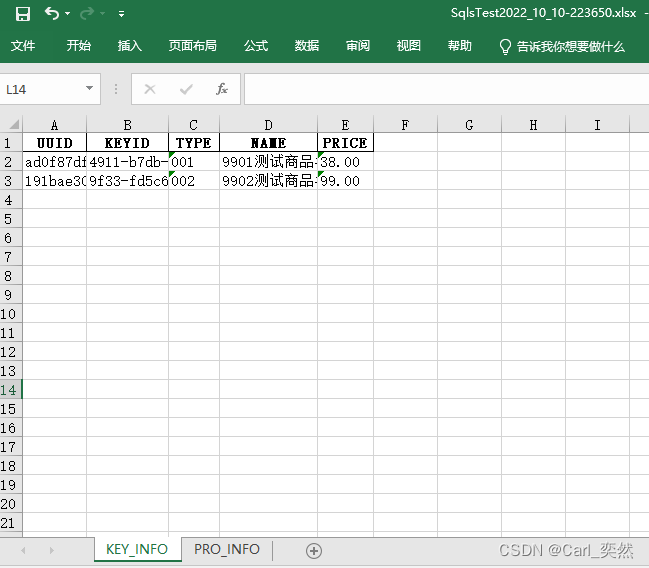Screen dimensions: 649x568
Task: Open the Redo history dropdown arrow
Action: [103, 14]
